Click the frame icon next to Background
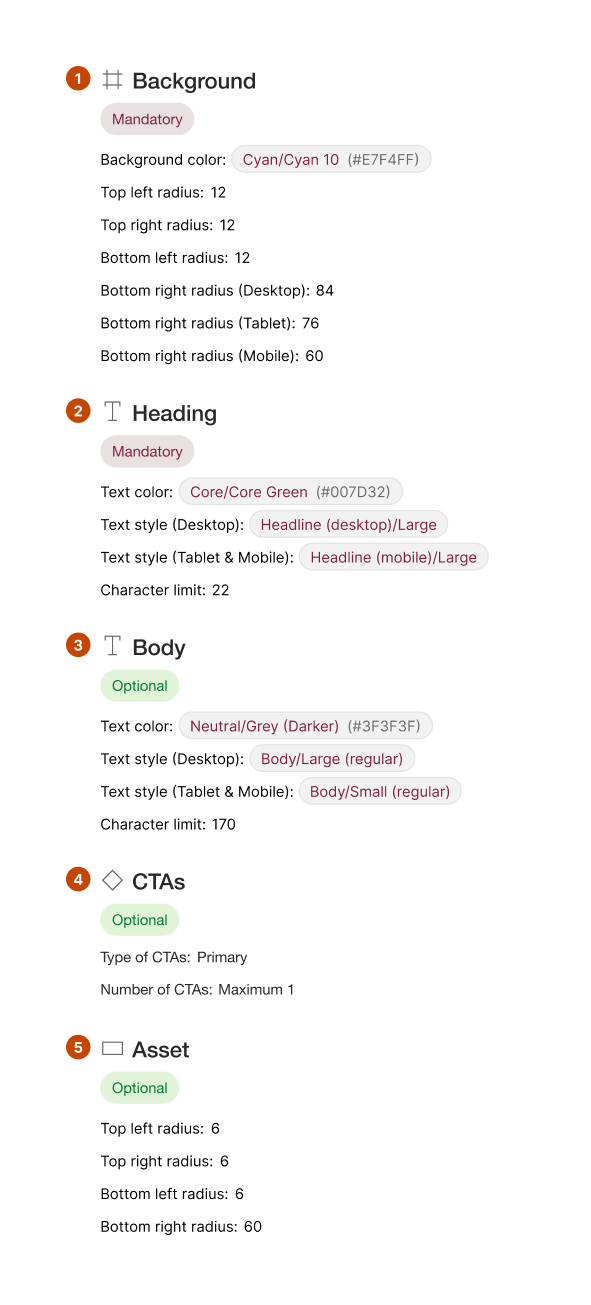The image size is (591, 1305). click(x=113, y=79)
